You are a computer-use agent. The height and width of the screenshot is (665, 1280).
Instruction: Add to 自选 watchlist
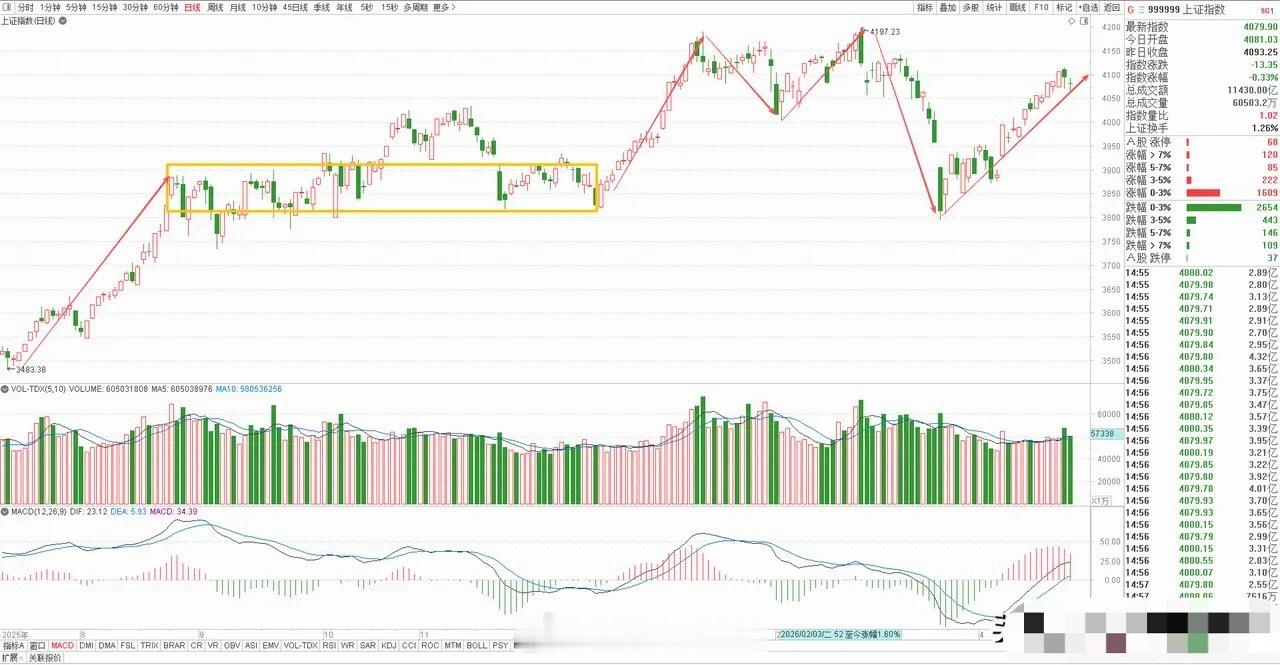(1088, 7)
